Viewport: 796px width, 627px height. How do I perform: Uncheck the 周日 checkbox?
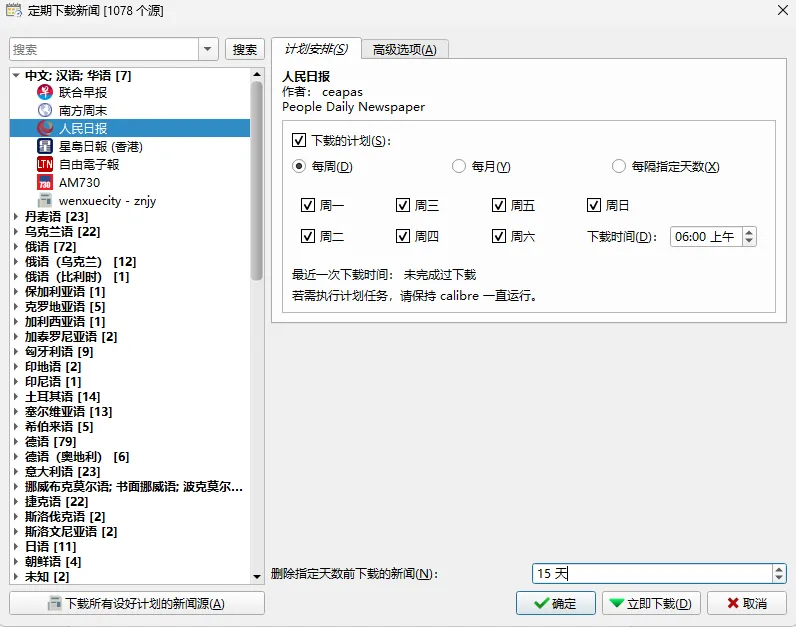coord(593,205)
